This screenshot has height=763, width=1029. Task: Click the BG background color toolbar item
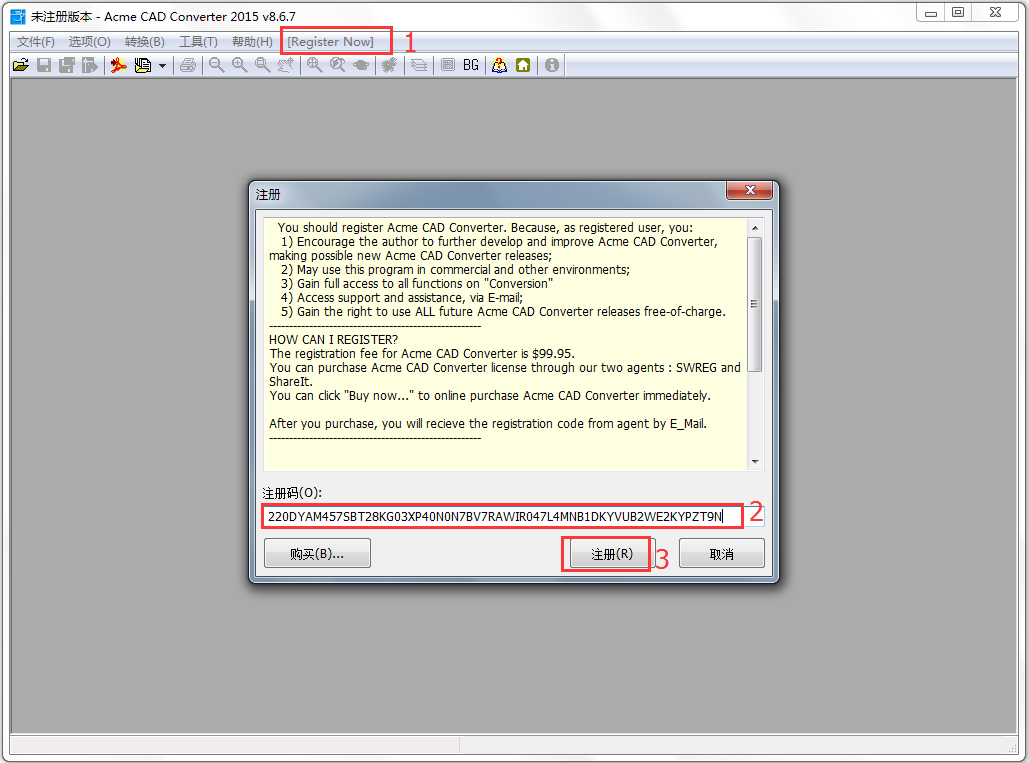[x=470, y=64]
